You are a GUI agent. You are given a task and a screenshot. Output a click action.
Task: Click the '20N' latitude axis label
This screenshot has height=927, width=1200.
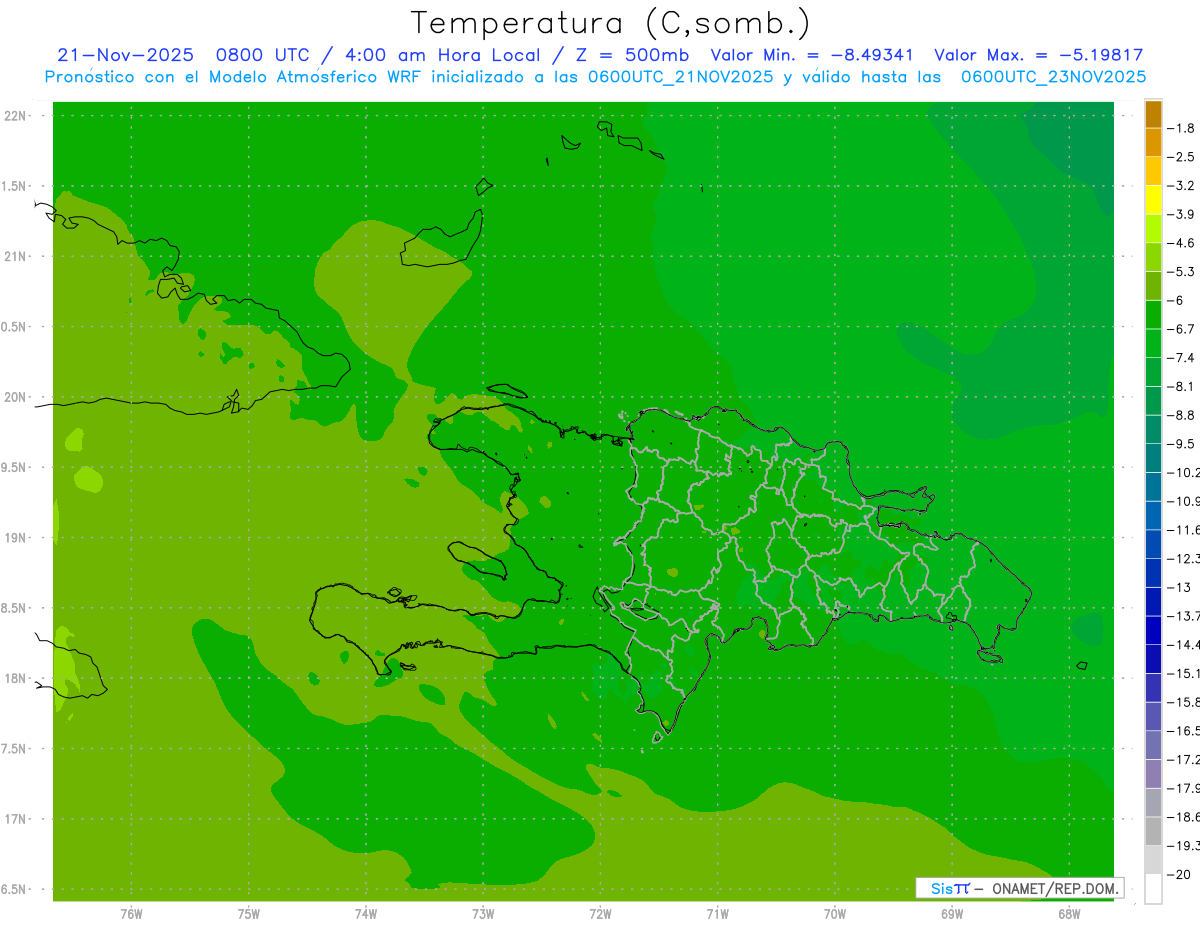click(x=15, y=397)
